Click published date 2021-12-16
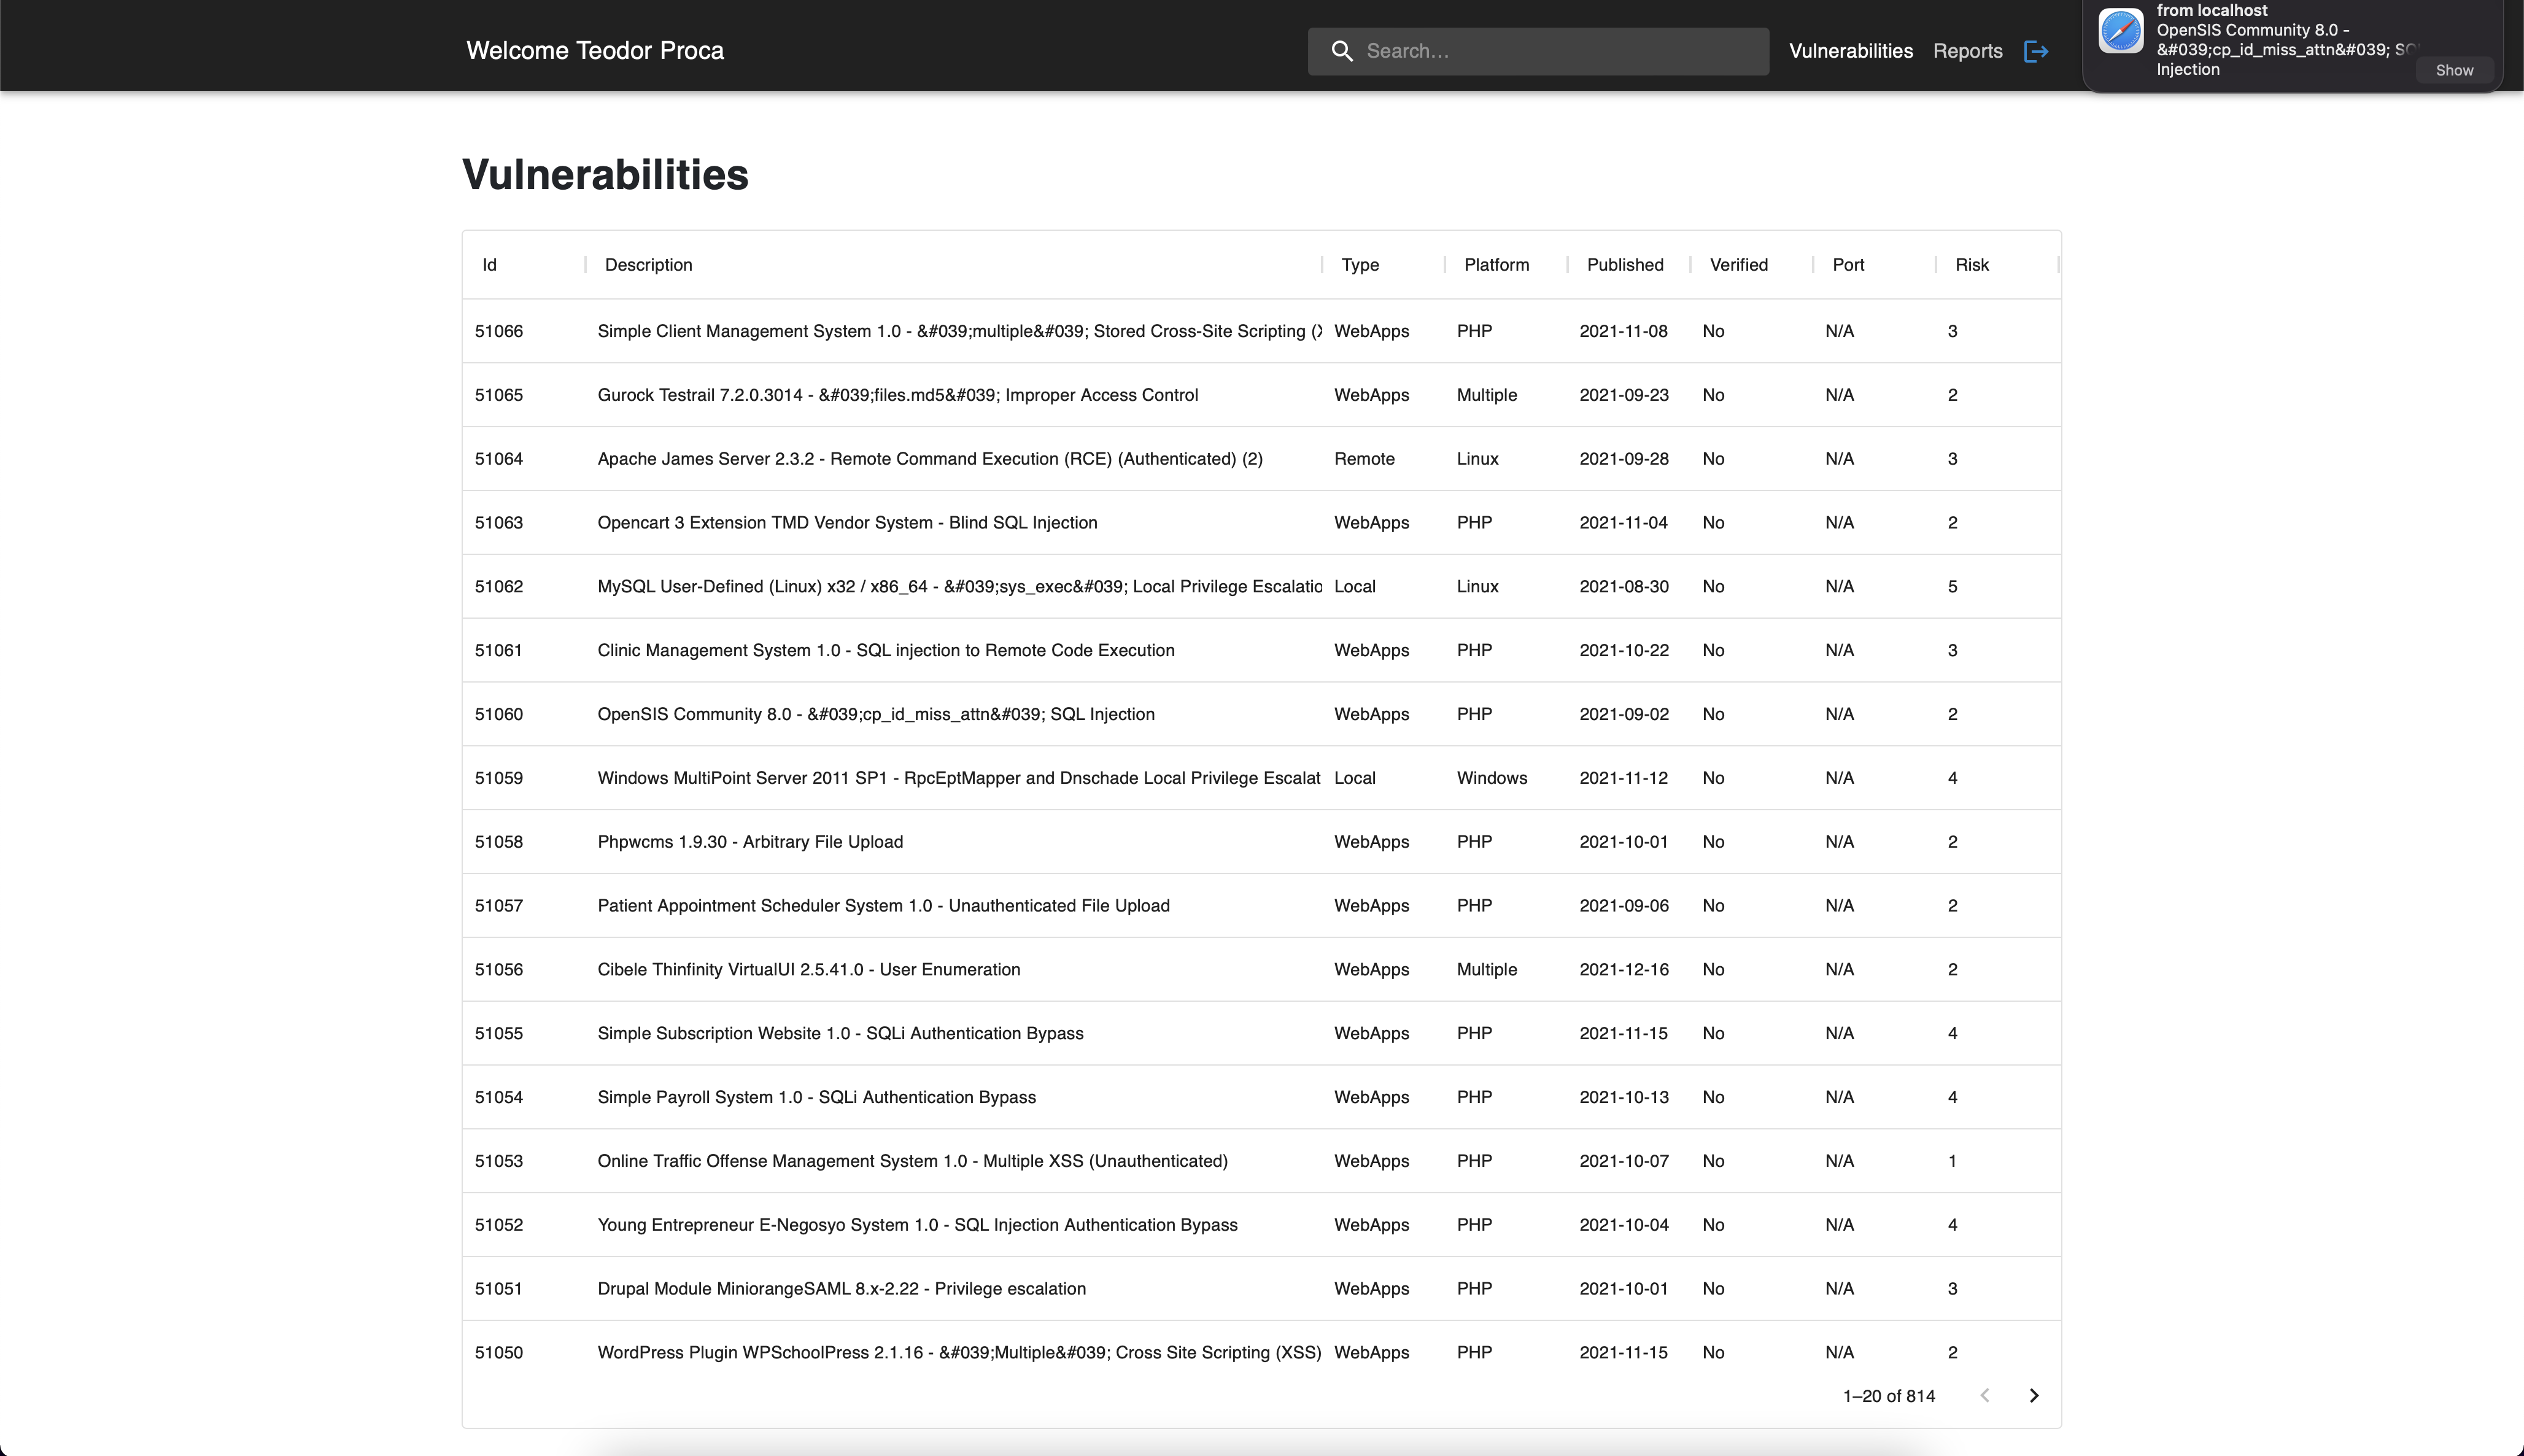The height and width of the screenshot is (1456, 2524). (1624, 970)
